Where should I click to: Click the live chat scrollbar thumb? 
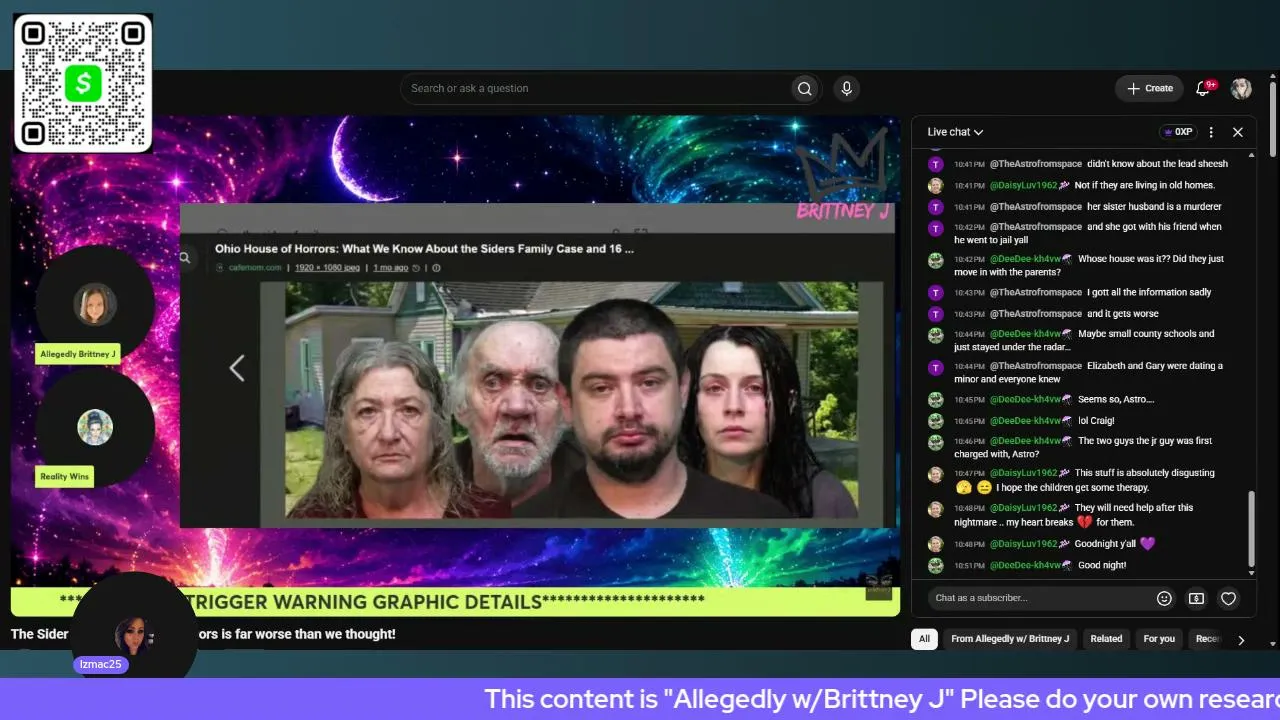[x=1251, y=530]
